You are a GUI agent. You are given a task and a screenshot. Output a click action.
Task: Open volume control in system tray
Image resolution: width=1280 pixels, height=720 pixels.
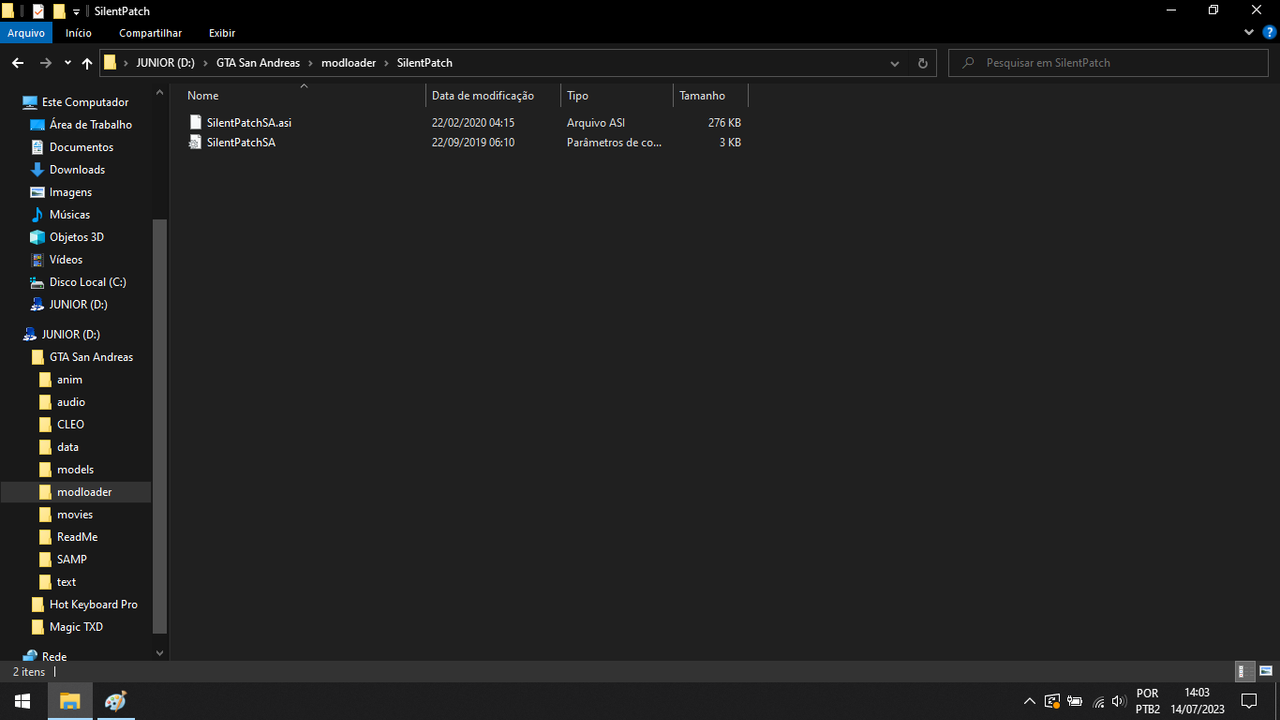1118,701
